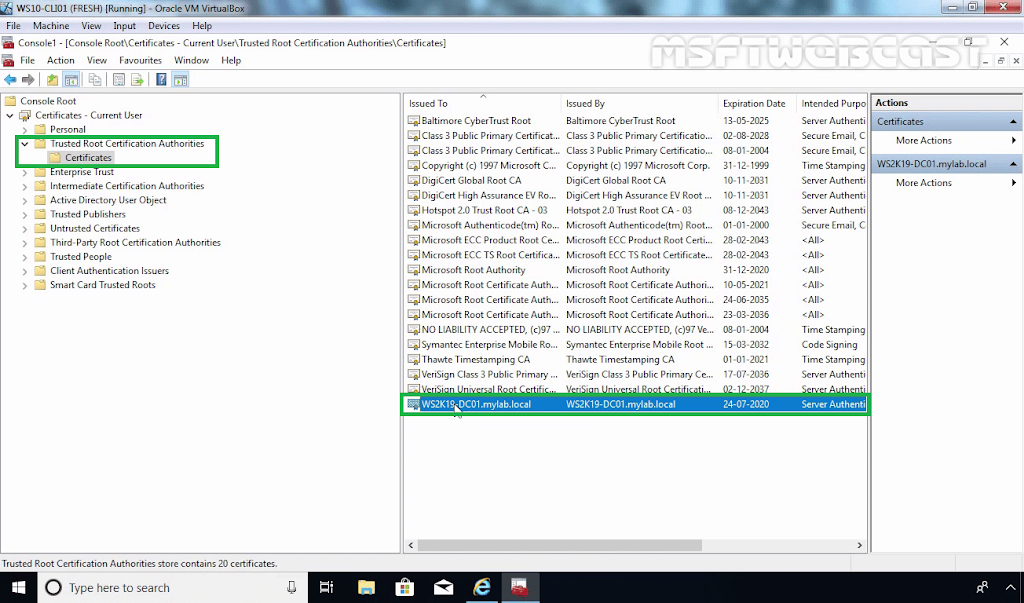Open the VirtualBox Machine menu
The width and height of the screenshot is (1024, 603).
tap(51, 26)
